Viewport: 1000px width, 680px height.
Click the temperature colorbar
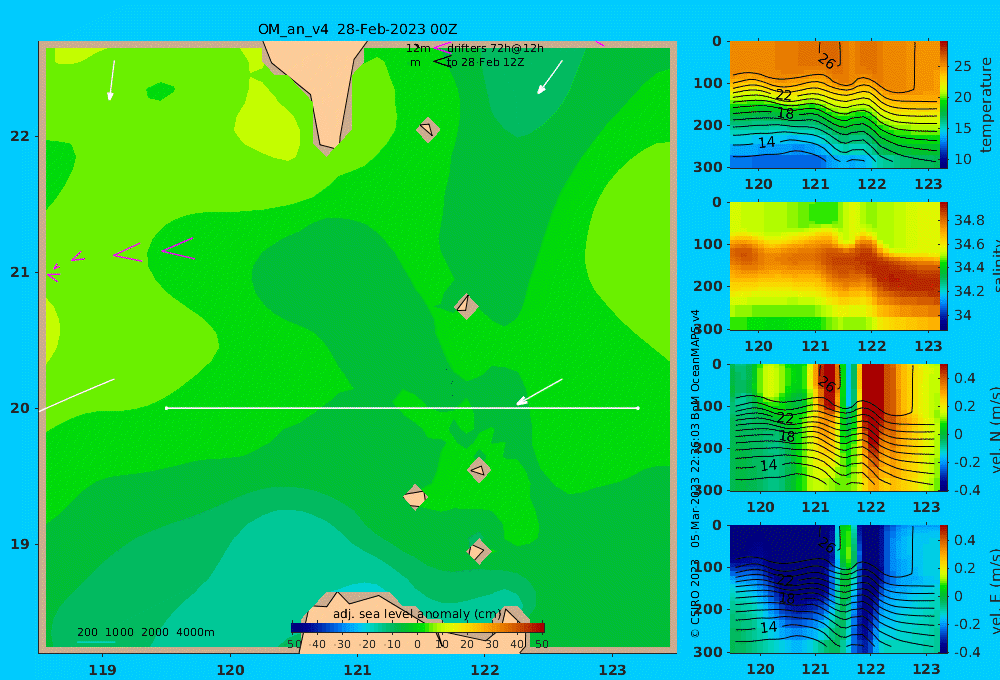(944, 105)
